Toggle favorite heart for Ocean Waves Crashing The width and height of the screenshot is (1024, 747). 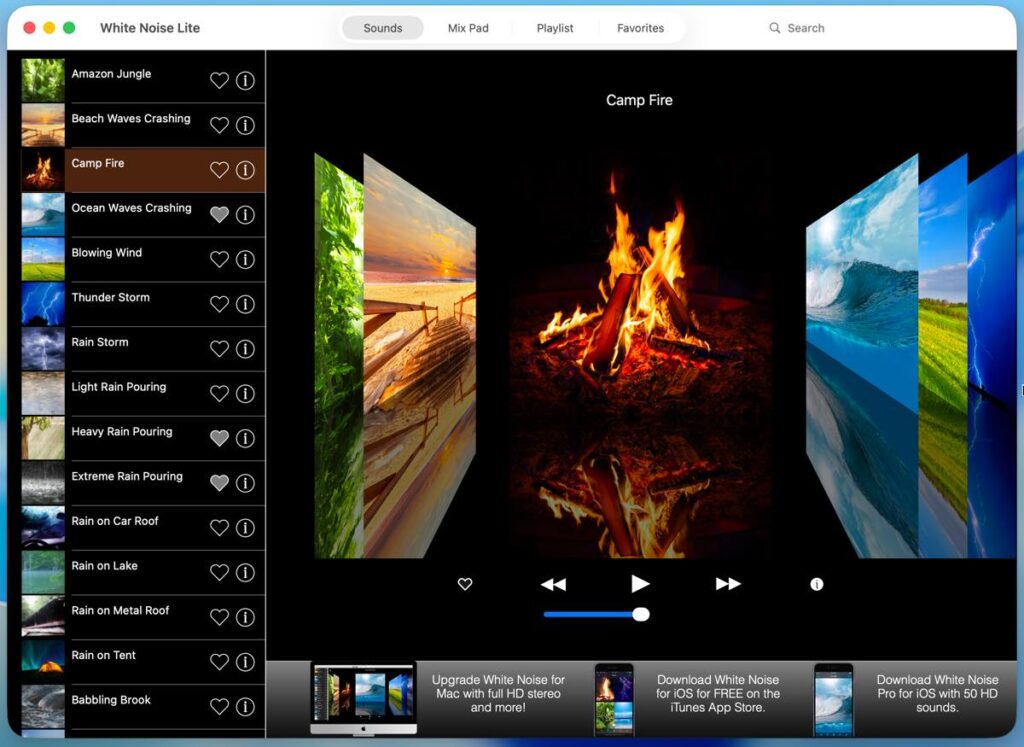click(219, 215)
